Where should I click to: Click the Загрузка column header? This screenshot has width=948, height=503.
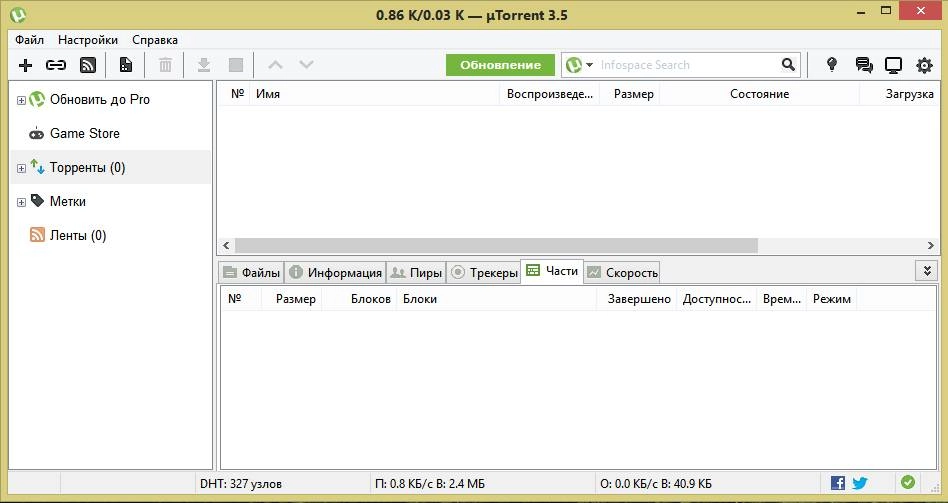click(x=900, y=94)
